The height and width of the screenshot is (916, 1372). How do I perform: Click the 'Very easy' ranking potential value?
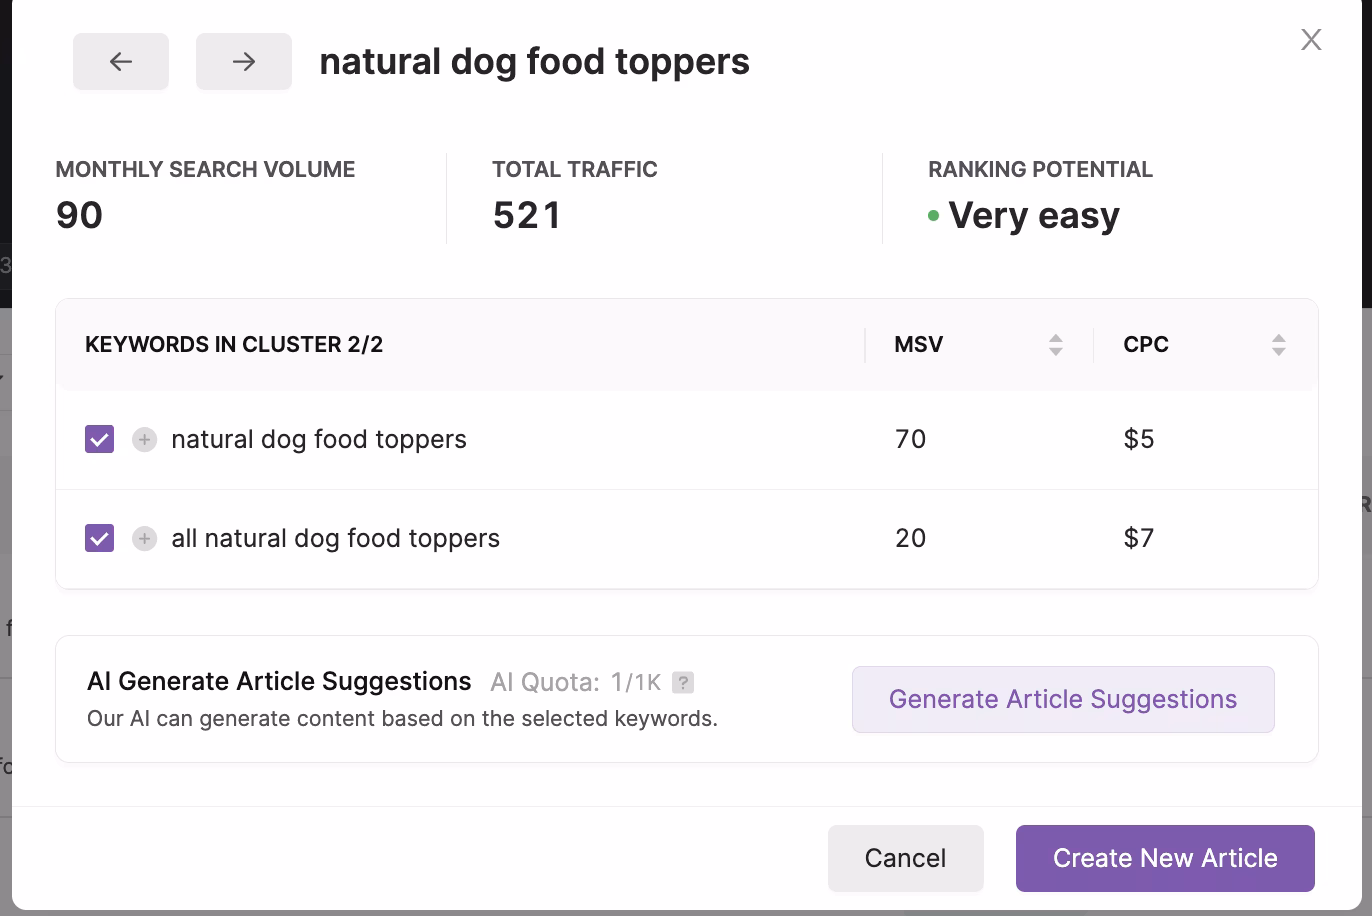(x=1034, y=216)
